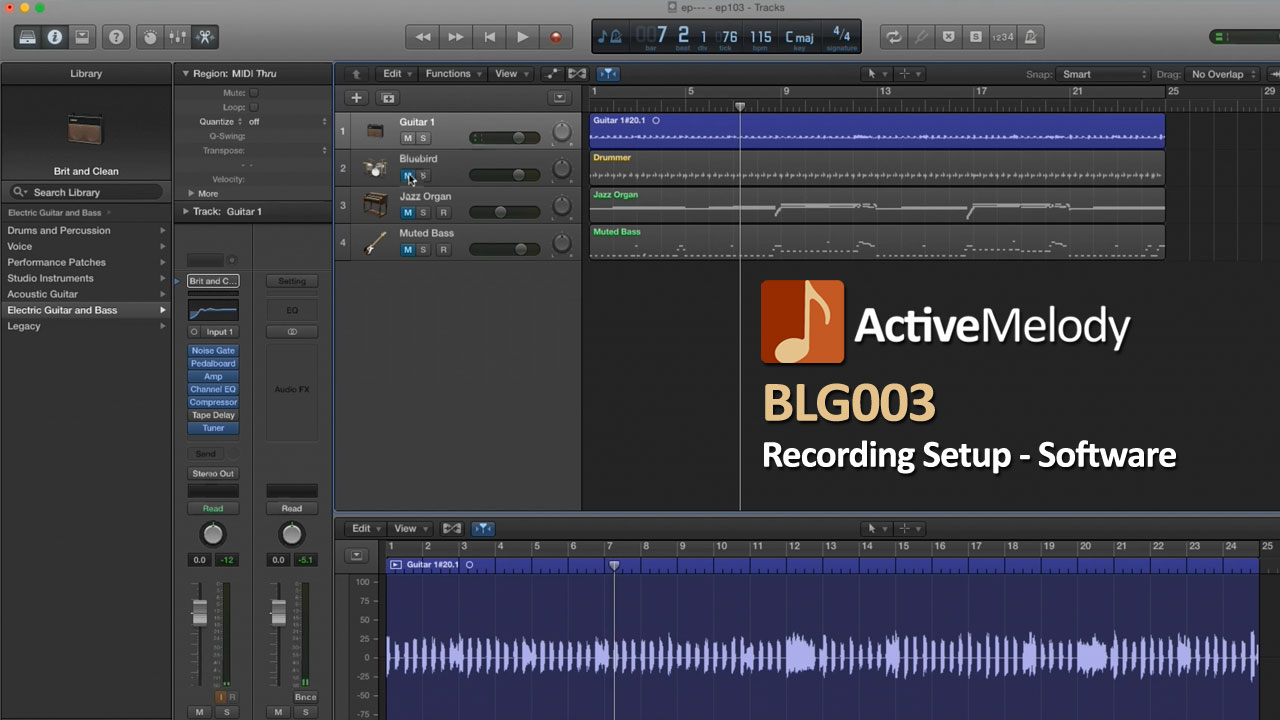
Task: Mute the Guitar 1 track
Action: (x=407, y=138)
